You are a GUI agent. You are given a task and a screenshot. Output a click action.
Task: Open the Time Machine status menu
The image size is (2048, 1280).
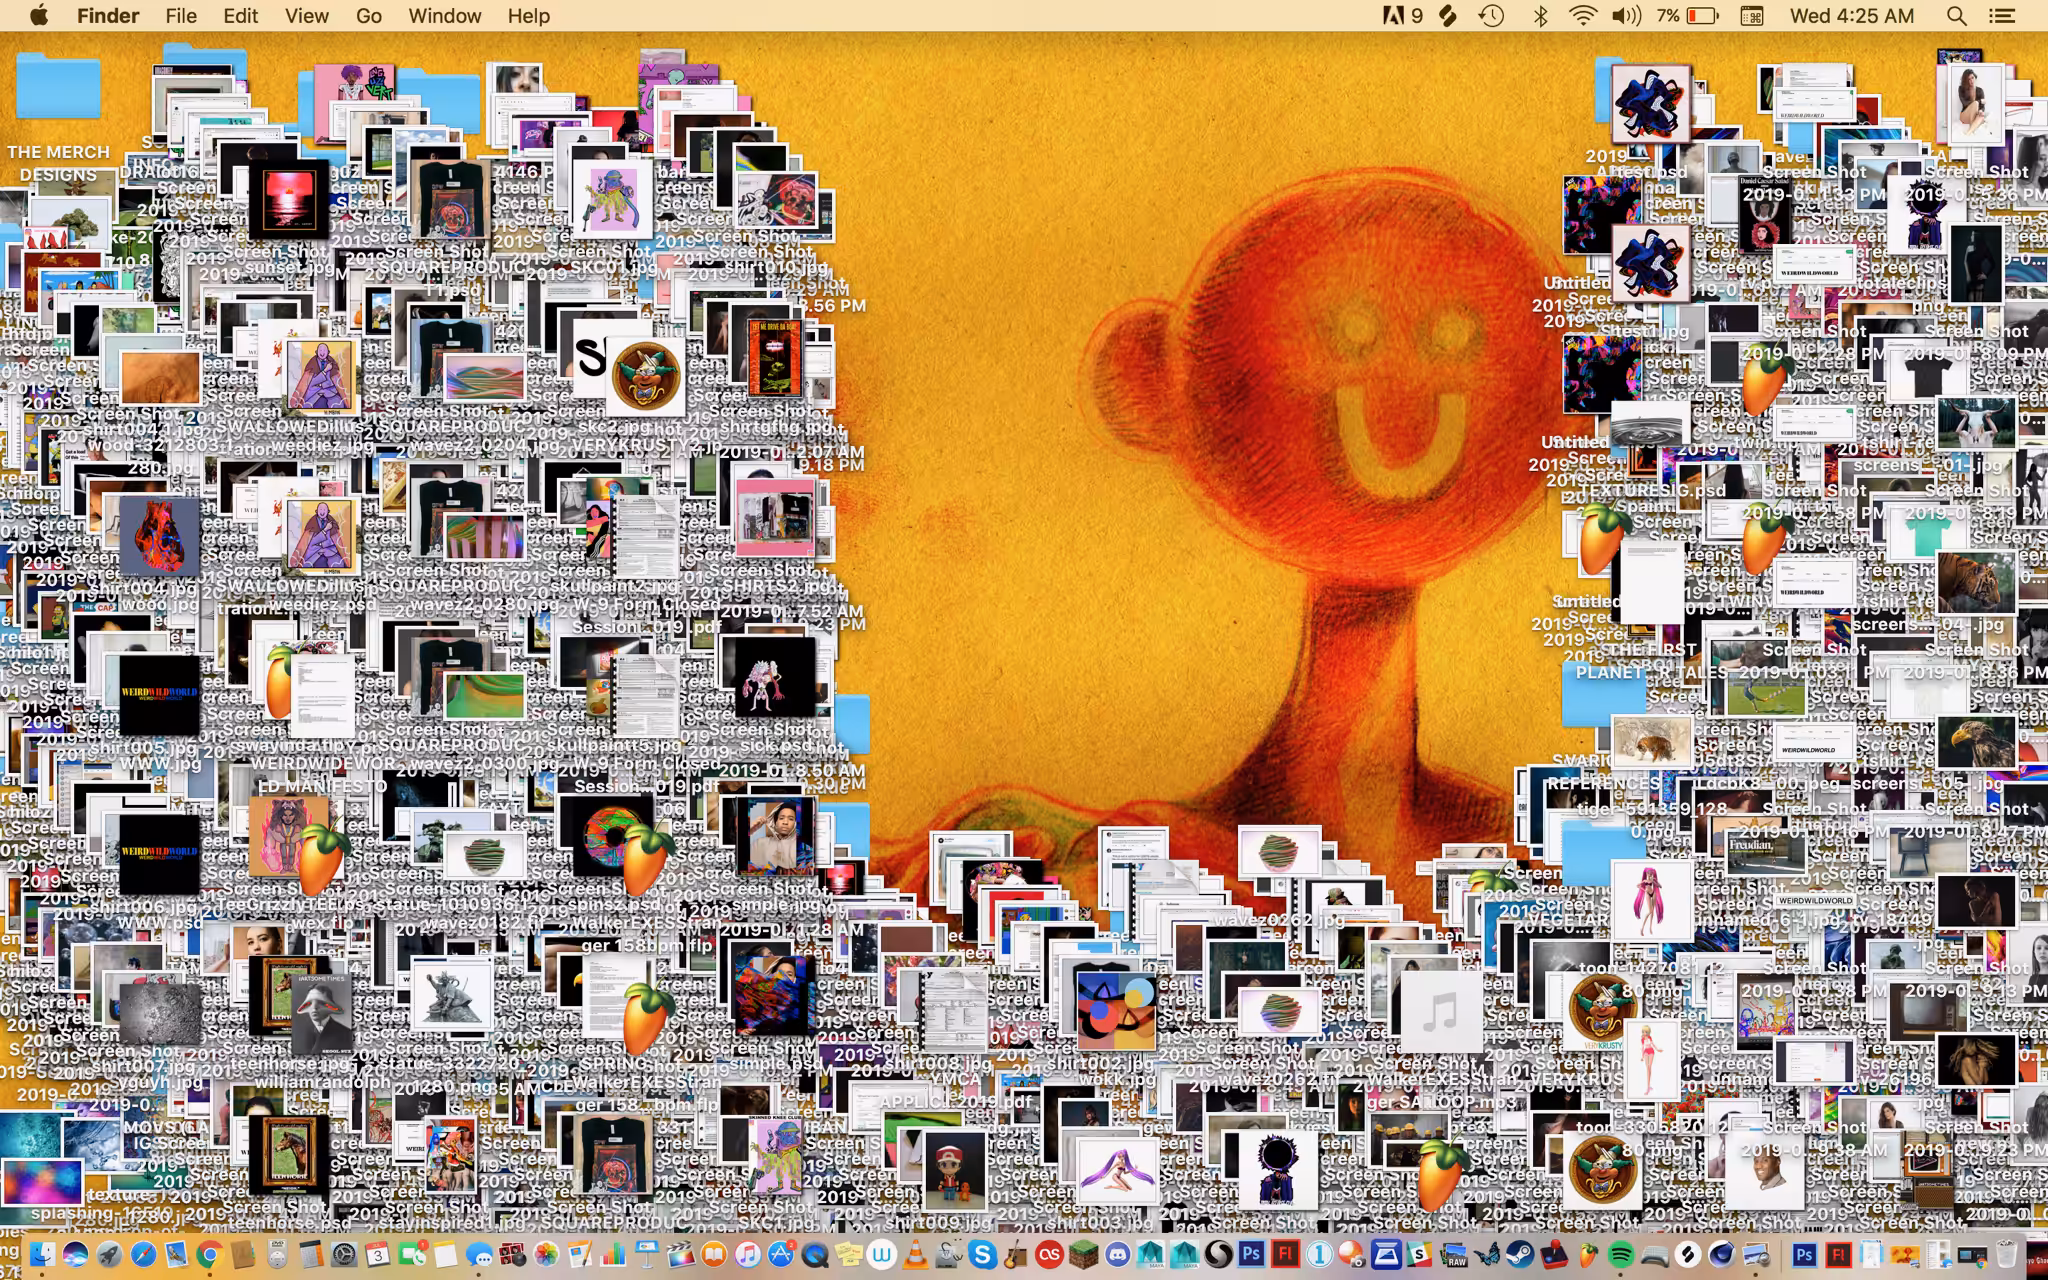(1492, 15)
